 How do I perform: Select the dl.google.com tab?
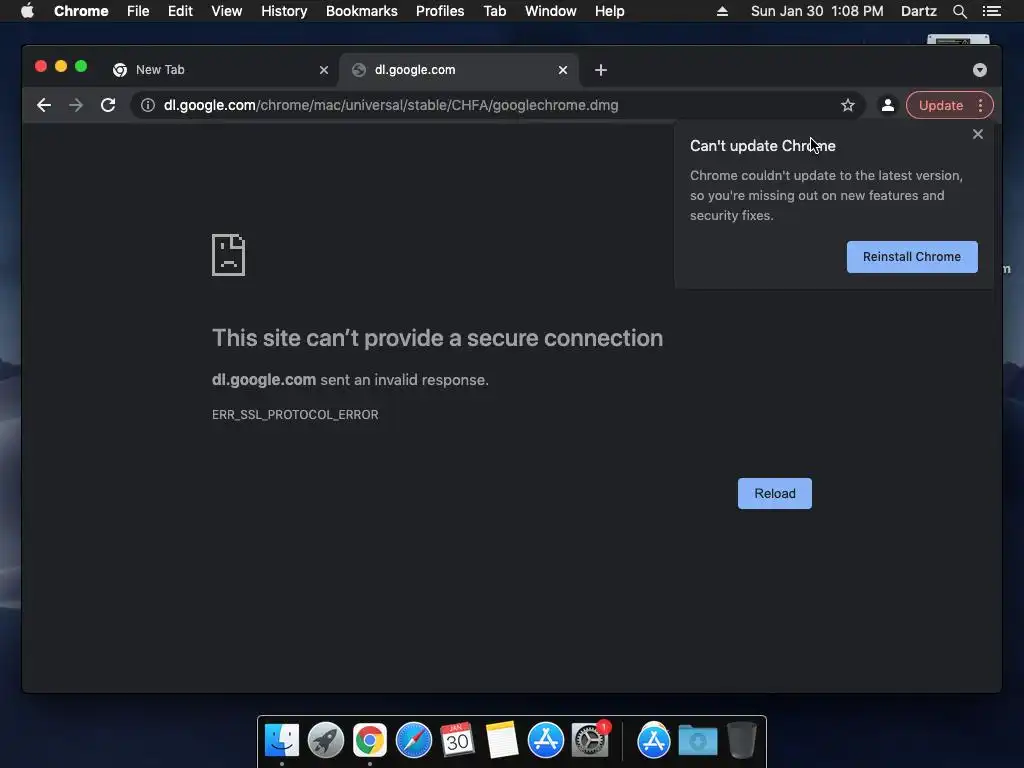[x=457, y=70]
